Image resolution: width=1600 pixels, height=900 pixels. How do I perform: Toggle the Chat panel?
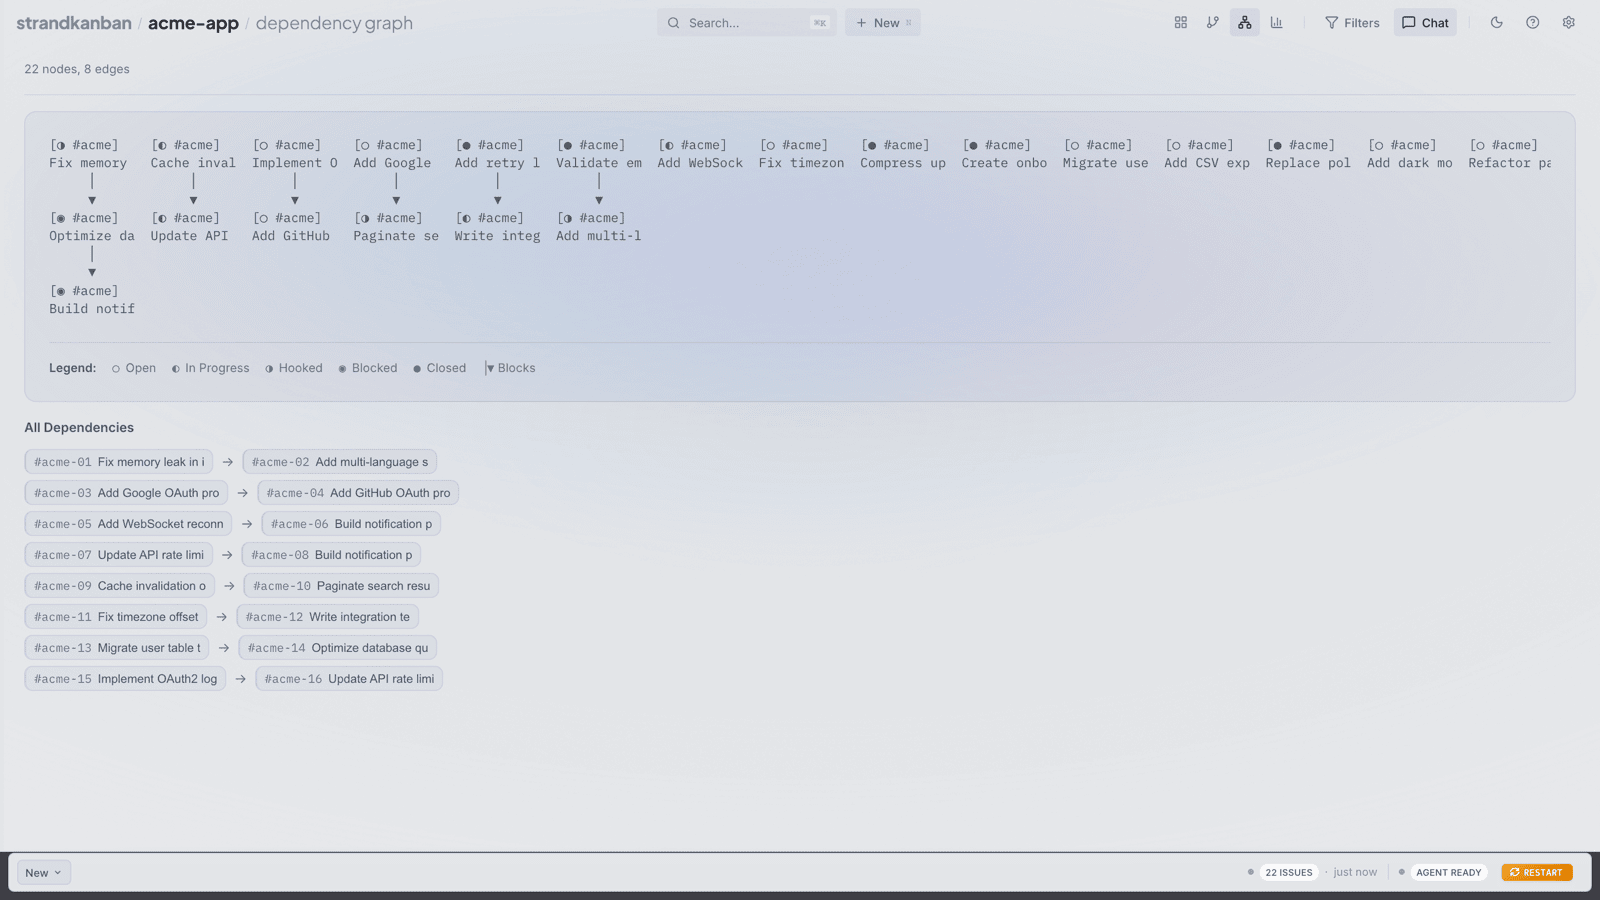pyautogui.click(x=1425, y=23)
